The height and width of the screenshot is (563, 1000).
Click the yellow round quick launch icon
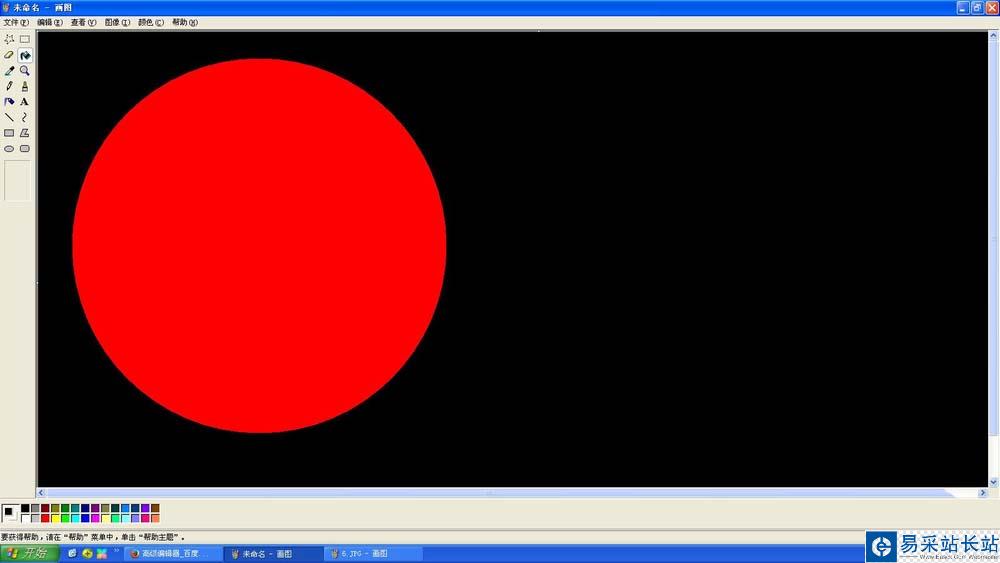(x=87, y=553)
